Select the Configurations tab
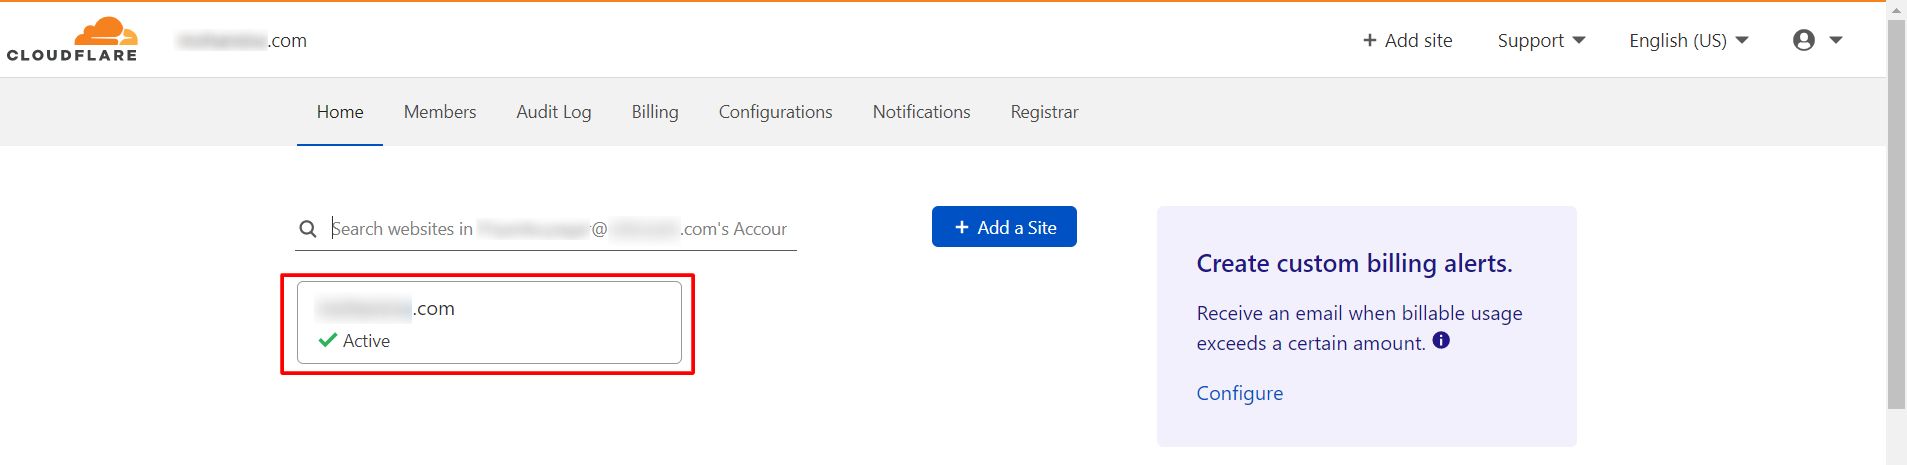 click(775, 112)
